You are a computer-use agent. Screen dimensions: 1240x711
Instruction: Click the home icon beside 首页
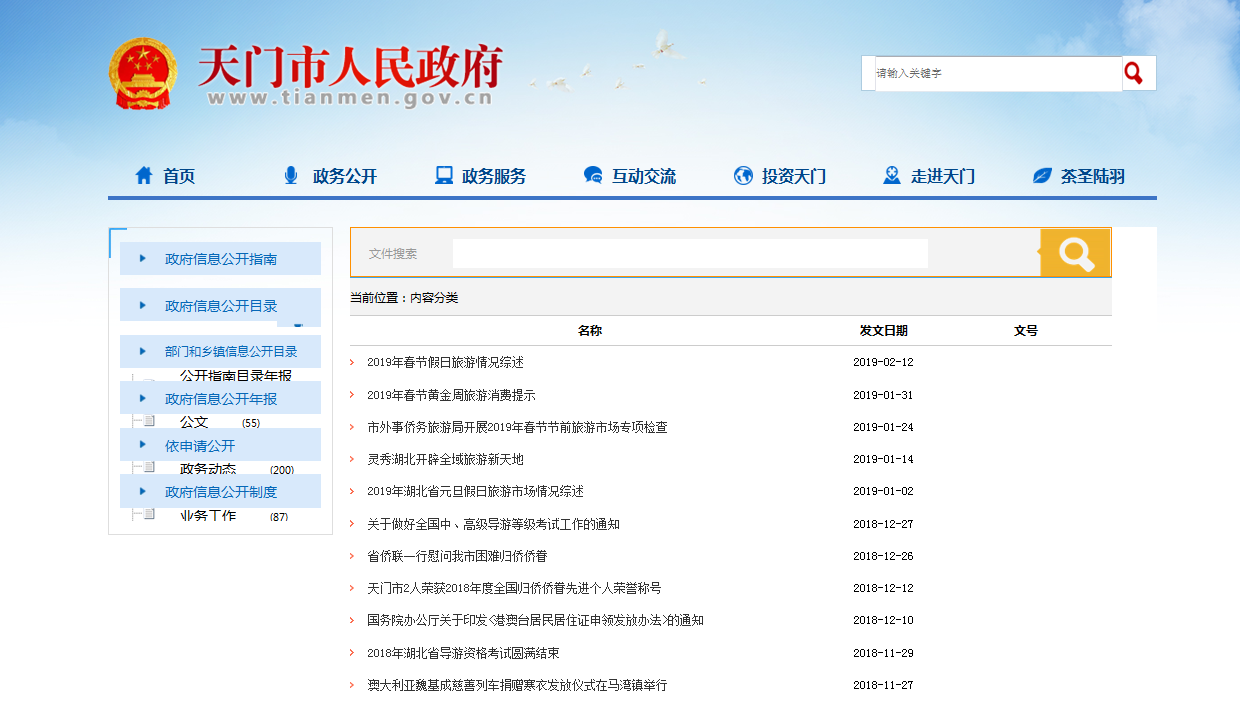pyautogui.click(x=144, y=176)
